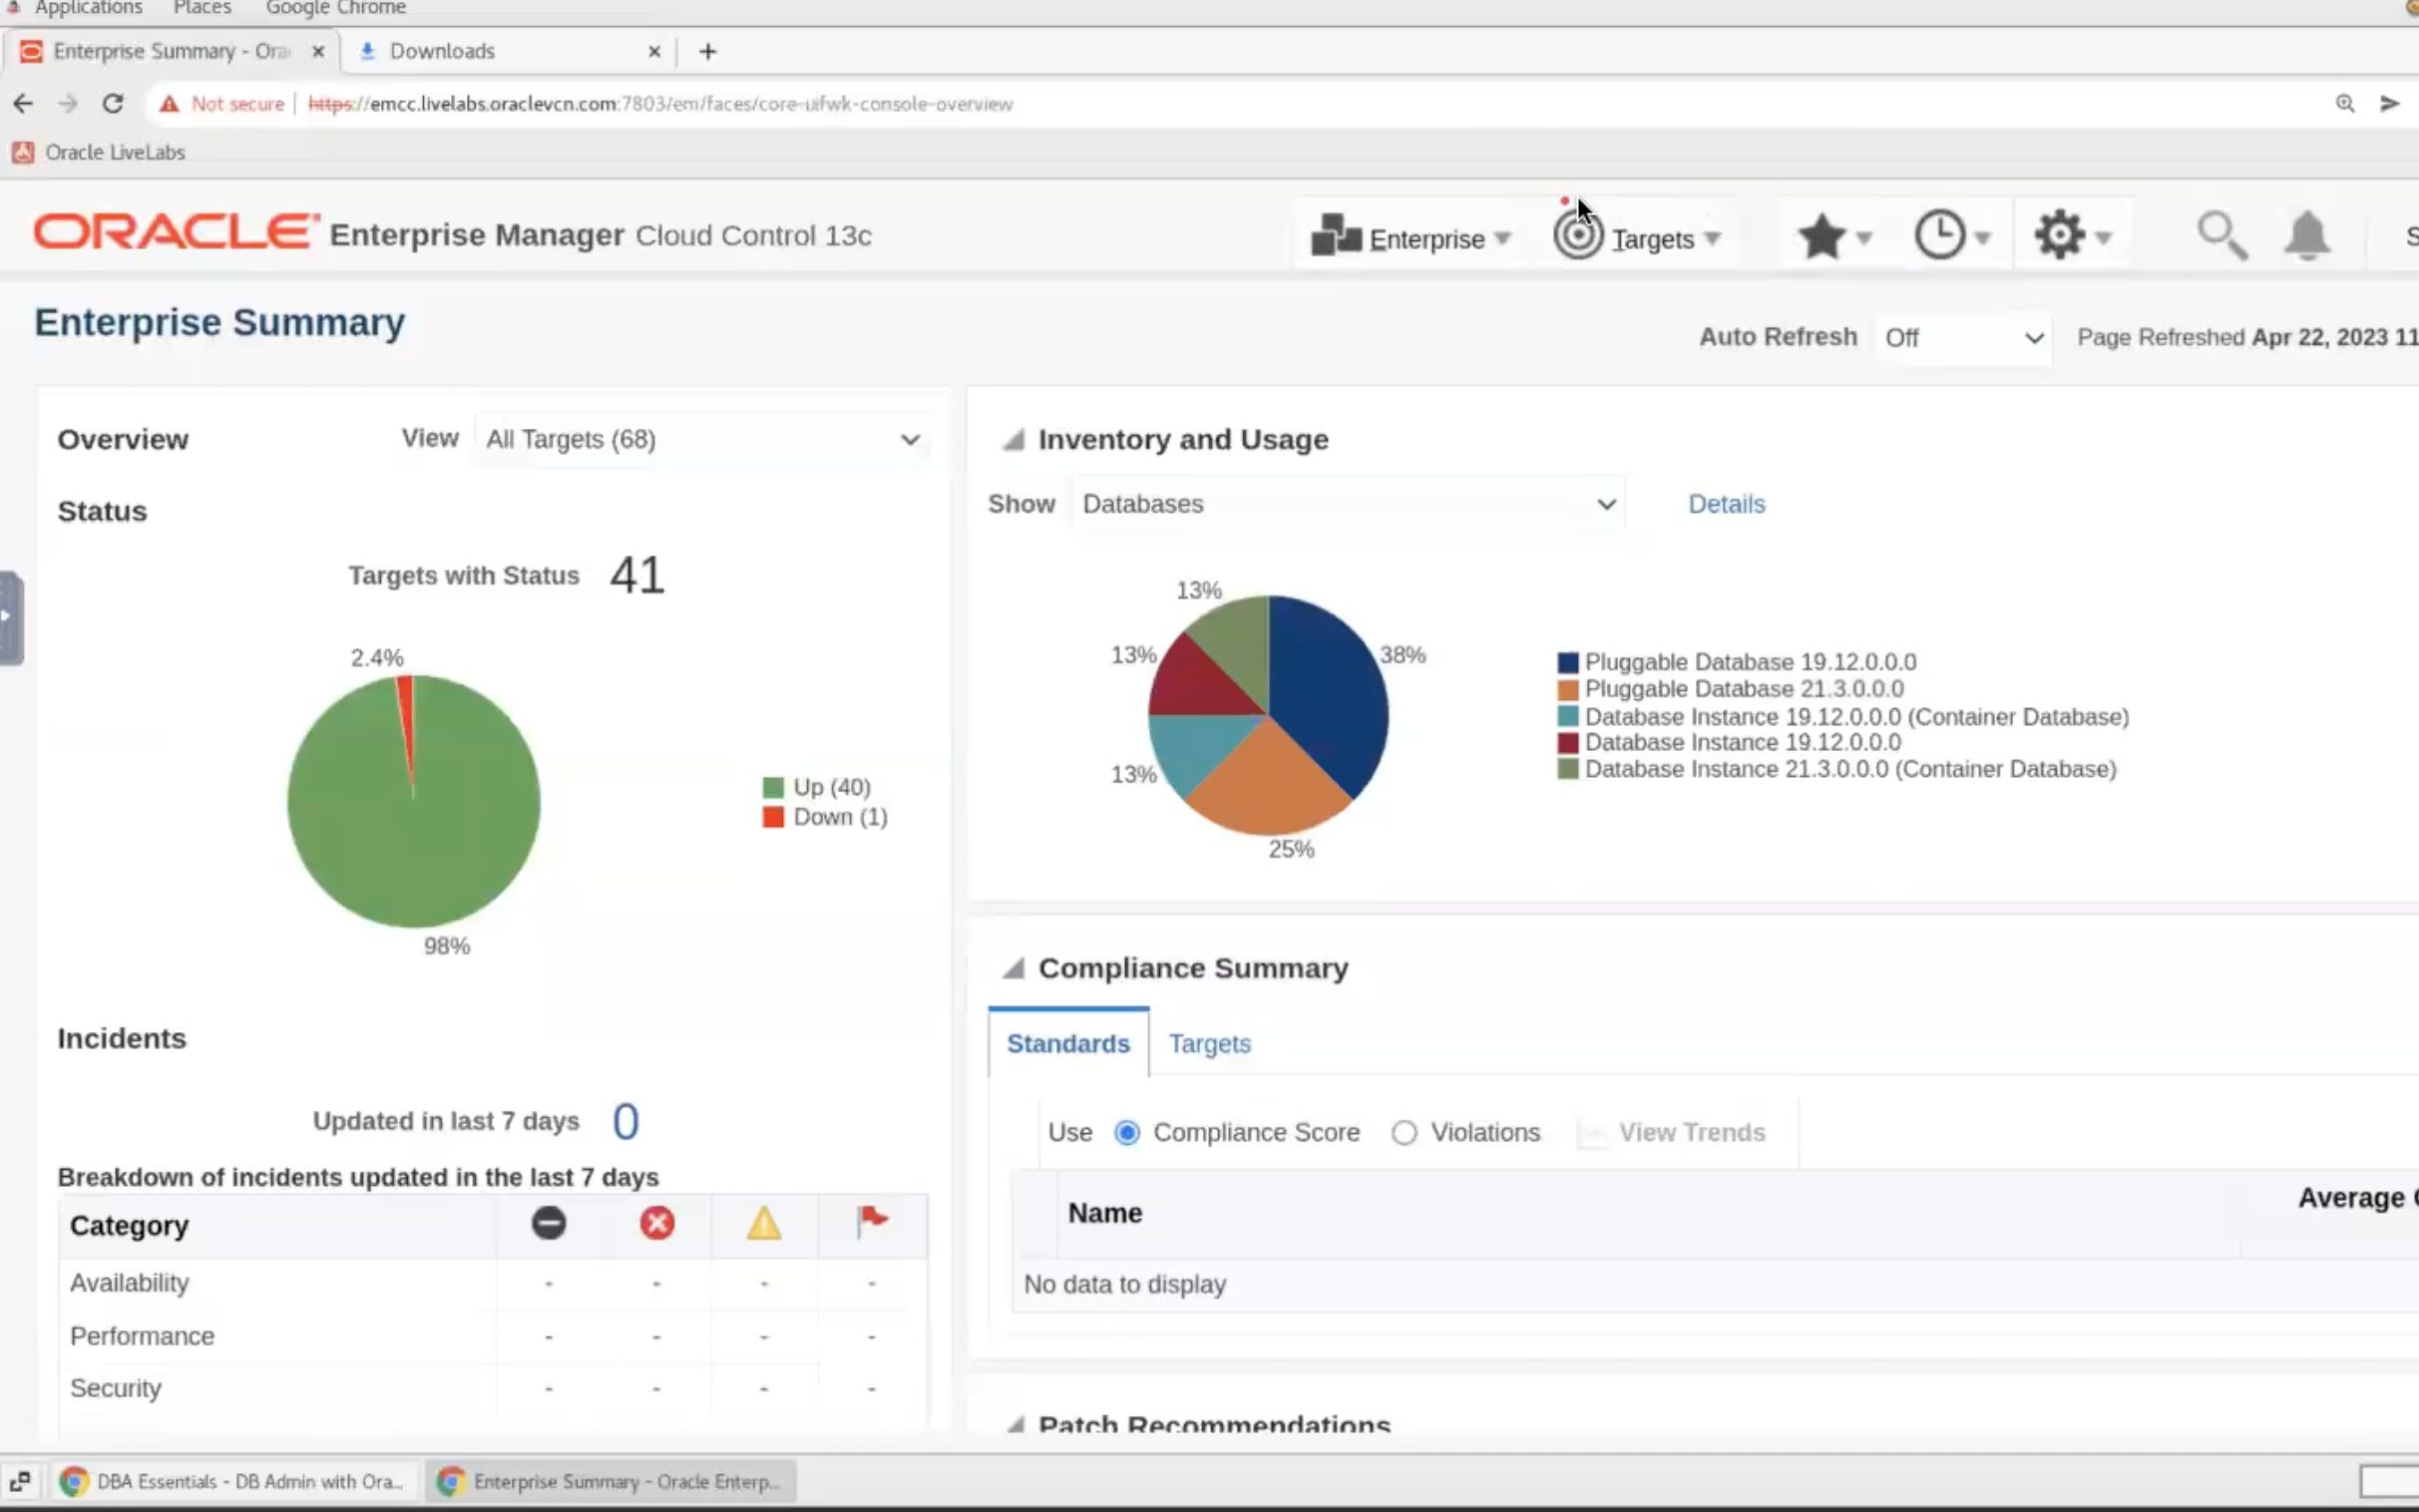Click the incidents count 0 link
Screen dimensions: 2419x1512
click(625, 1121)
